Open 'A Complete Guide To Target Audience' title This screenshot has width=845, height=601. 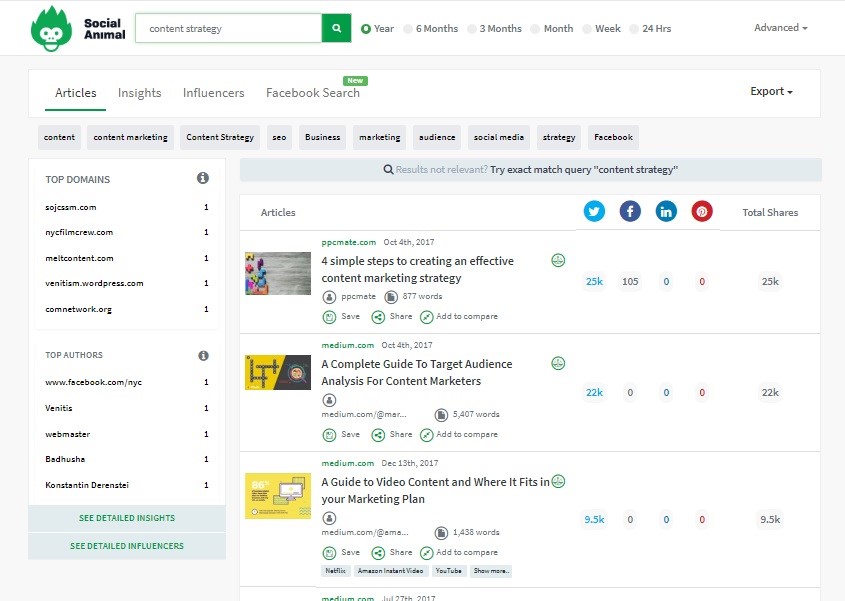click(417, 372)
